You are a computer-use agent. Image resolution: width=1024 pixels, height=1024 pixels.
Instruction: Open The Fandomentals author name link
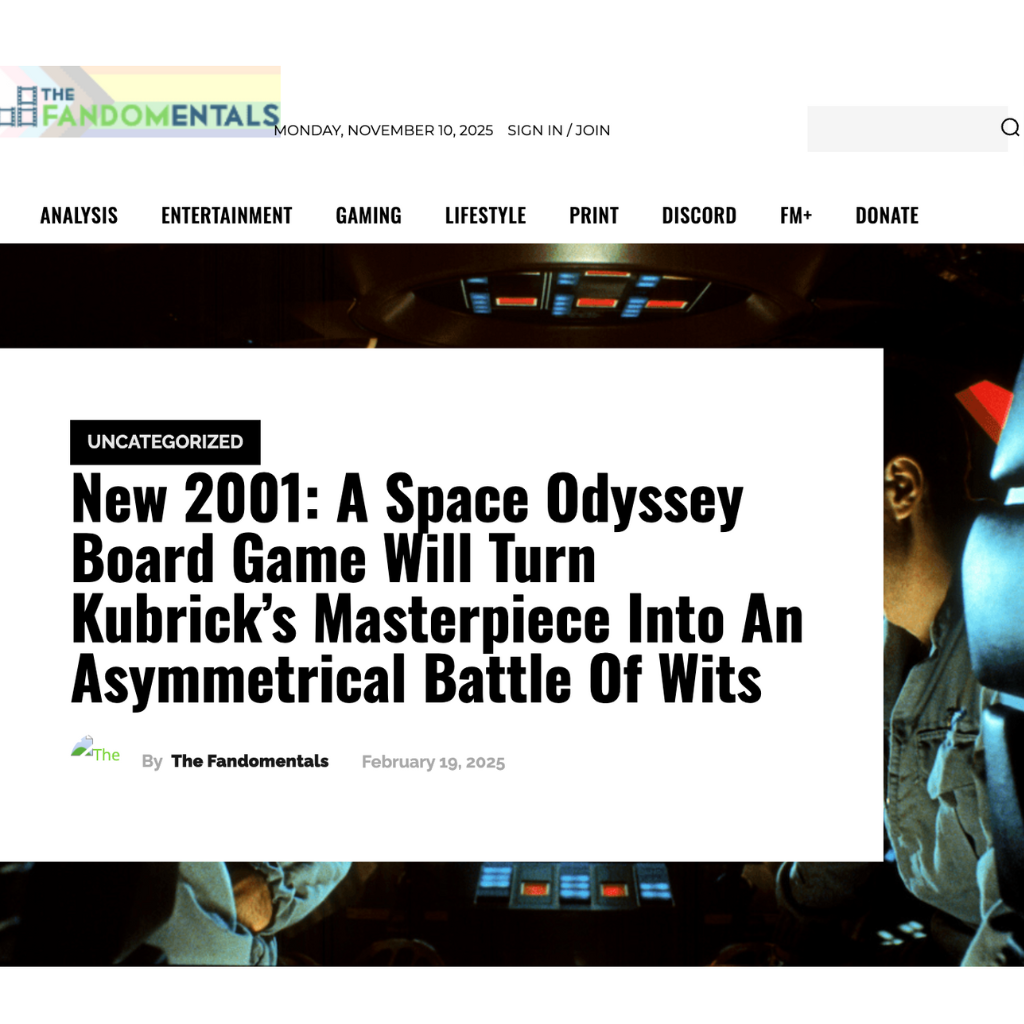(x=250, y=761)
